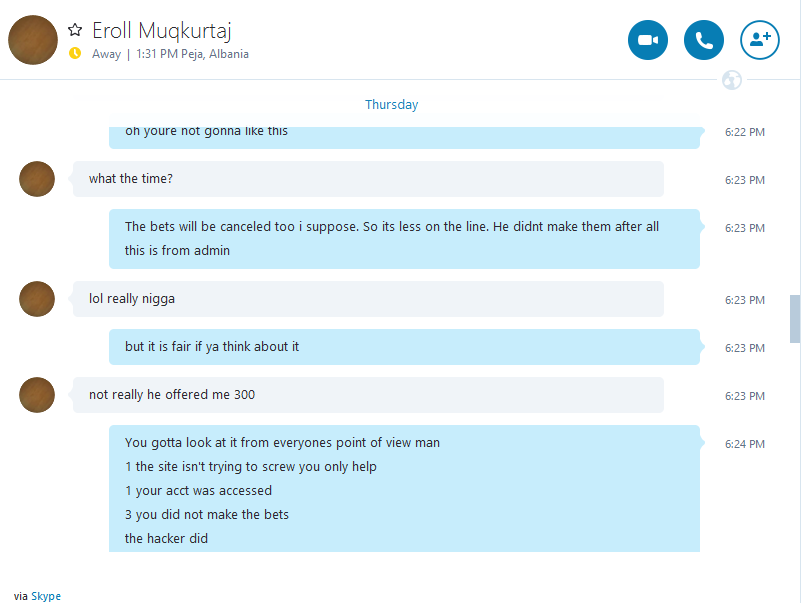This screenshot has height=603, width=801.
Task: Add people to this conversation
Action: pyautogui.click(x=760, y=40)
